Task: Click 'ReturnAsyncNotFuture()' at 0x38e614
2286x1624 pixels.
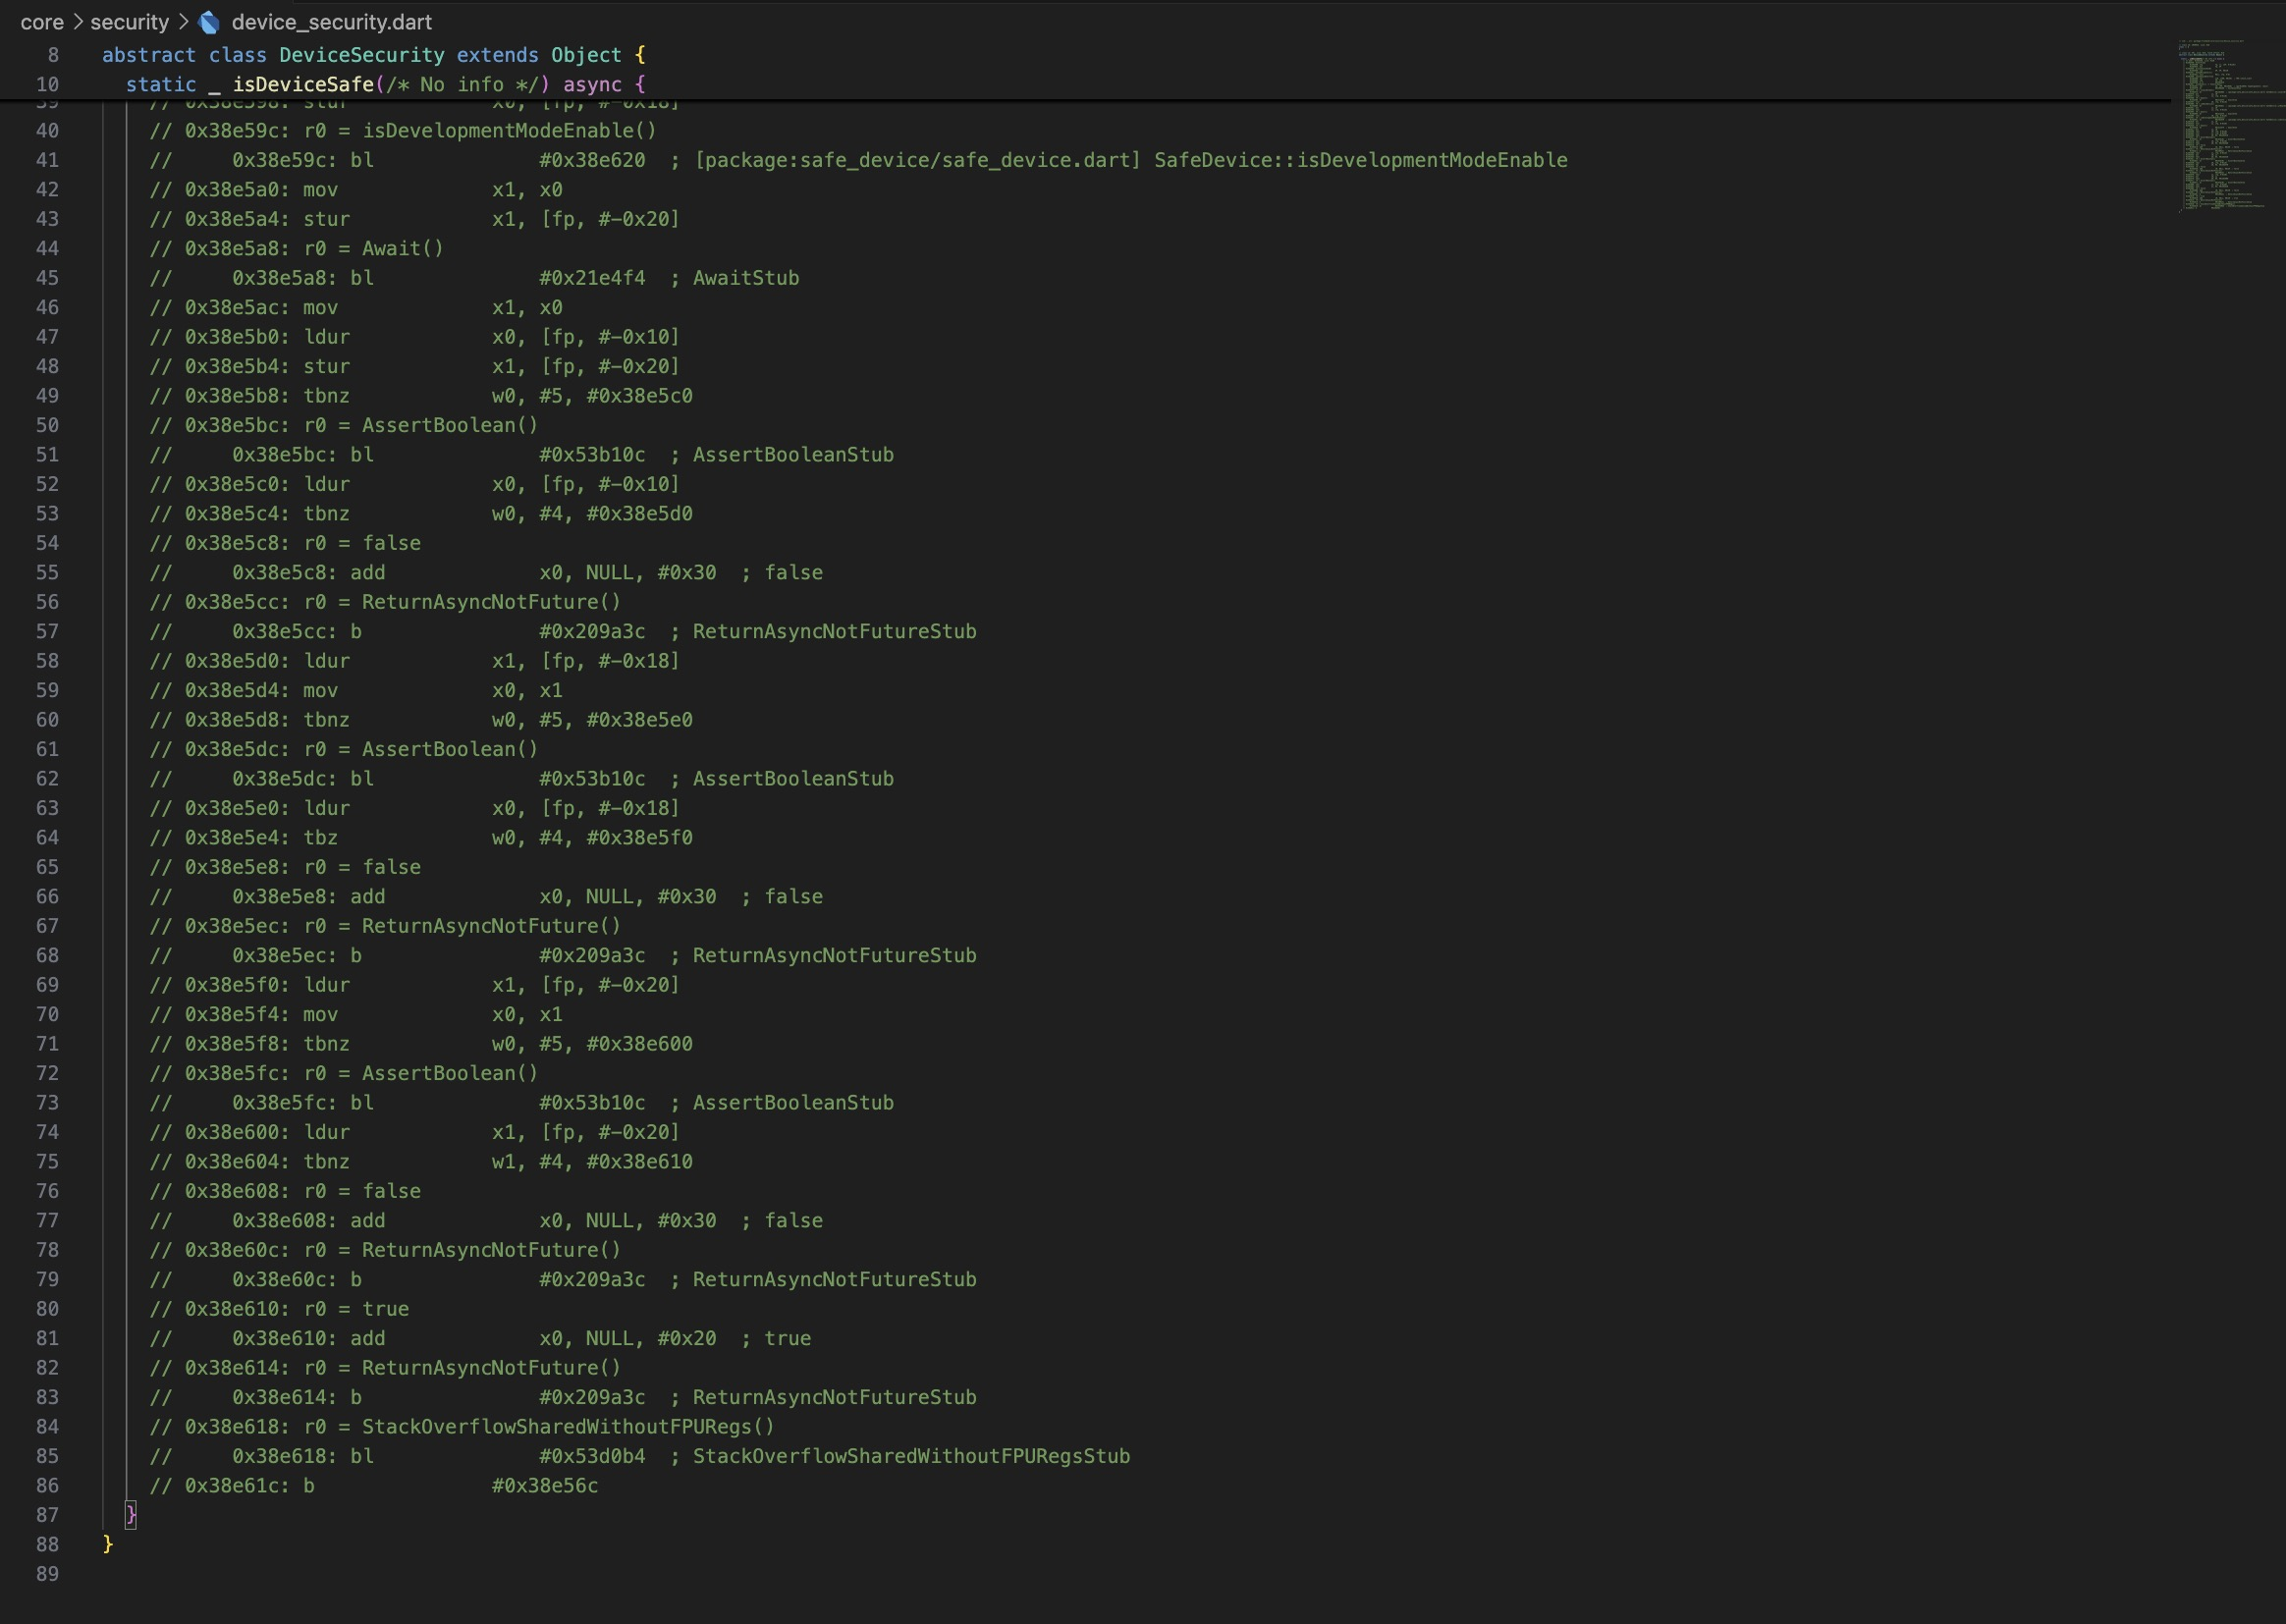Action: point(491,1368)
